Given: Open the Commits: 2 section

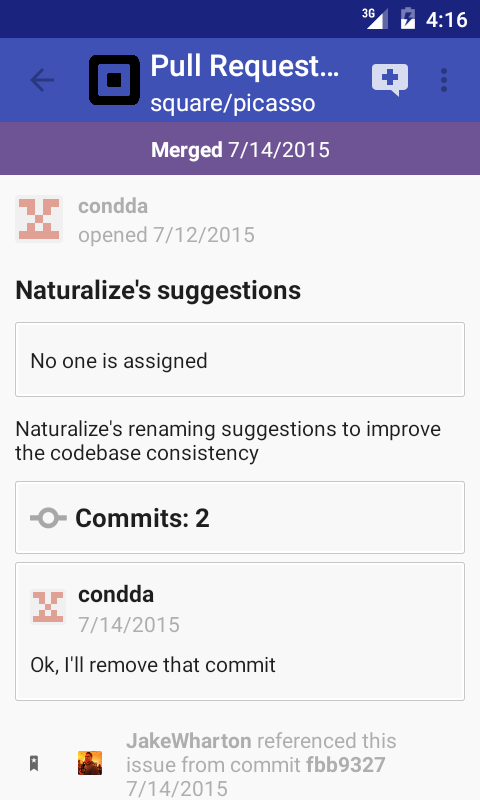Looking at the screenshot, I should 240,517.
